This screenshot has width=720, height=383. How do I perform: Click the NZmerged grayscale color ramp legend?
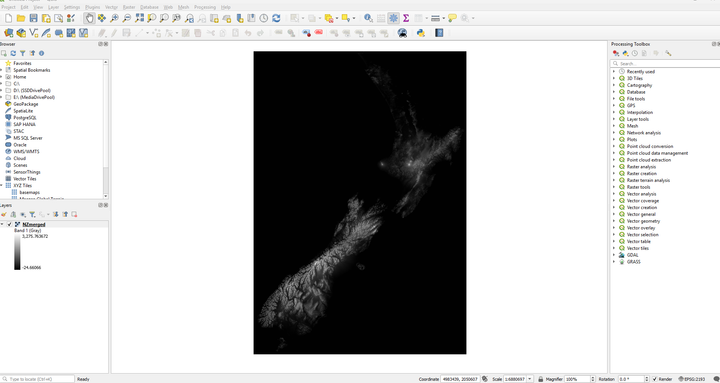[17, 252]
